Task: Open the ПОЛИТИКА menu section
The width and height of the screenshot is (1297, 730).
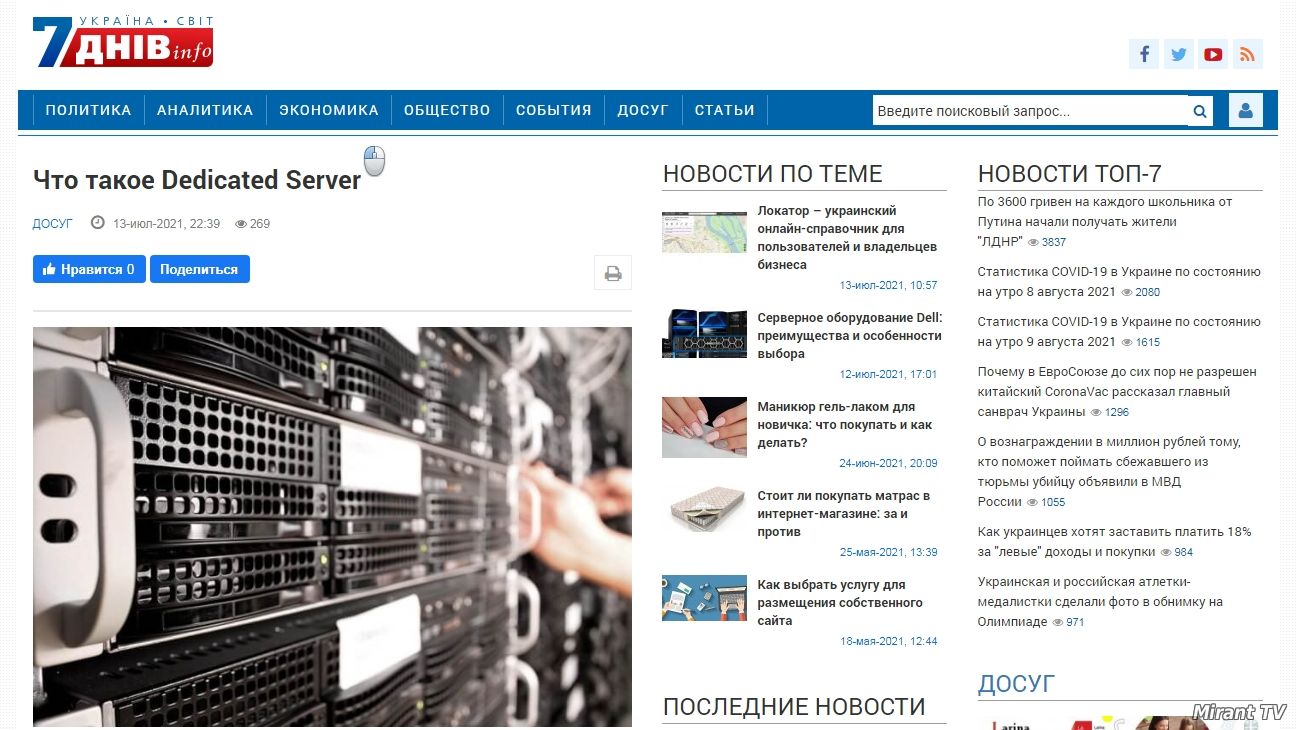Action: tap(88, 110)
